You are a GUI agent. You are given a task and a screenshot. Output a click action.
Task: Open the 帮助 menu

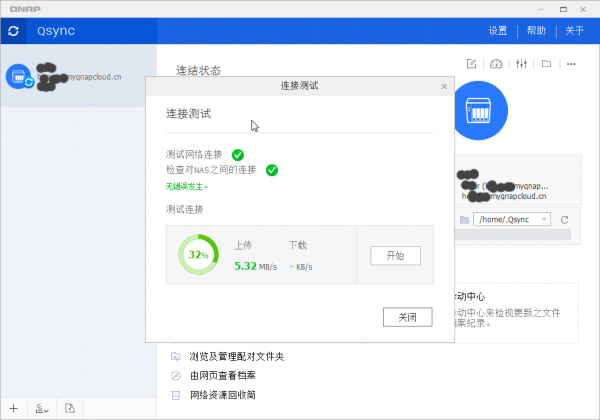pos(536,31)
